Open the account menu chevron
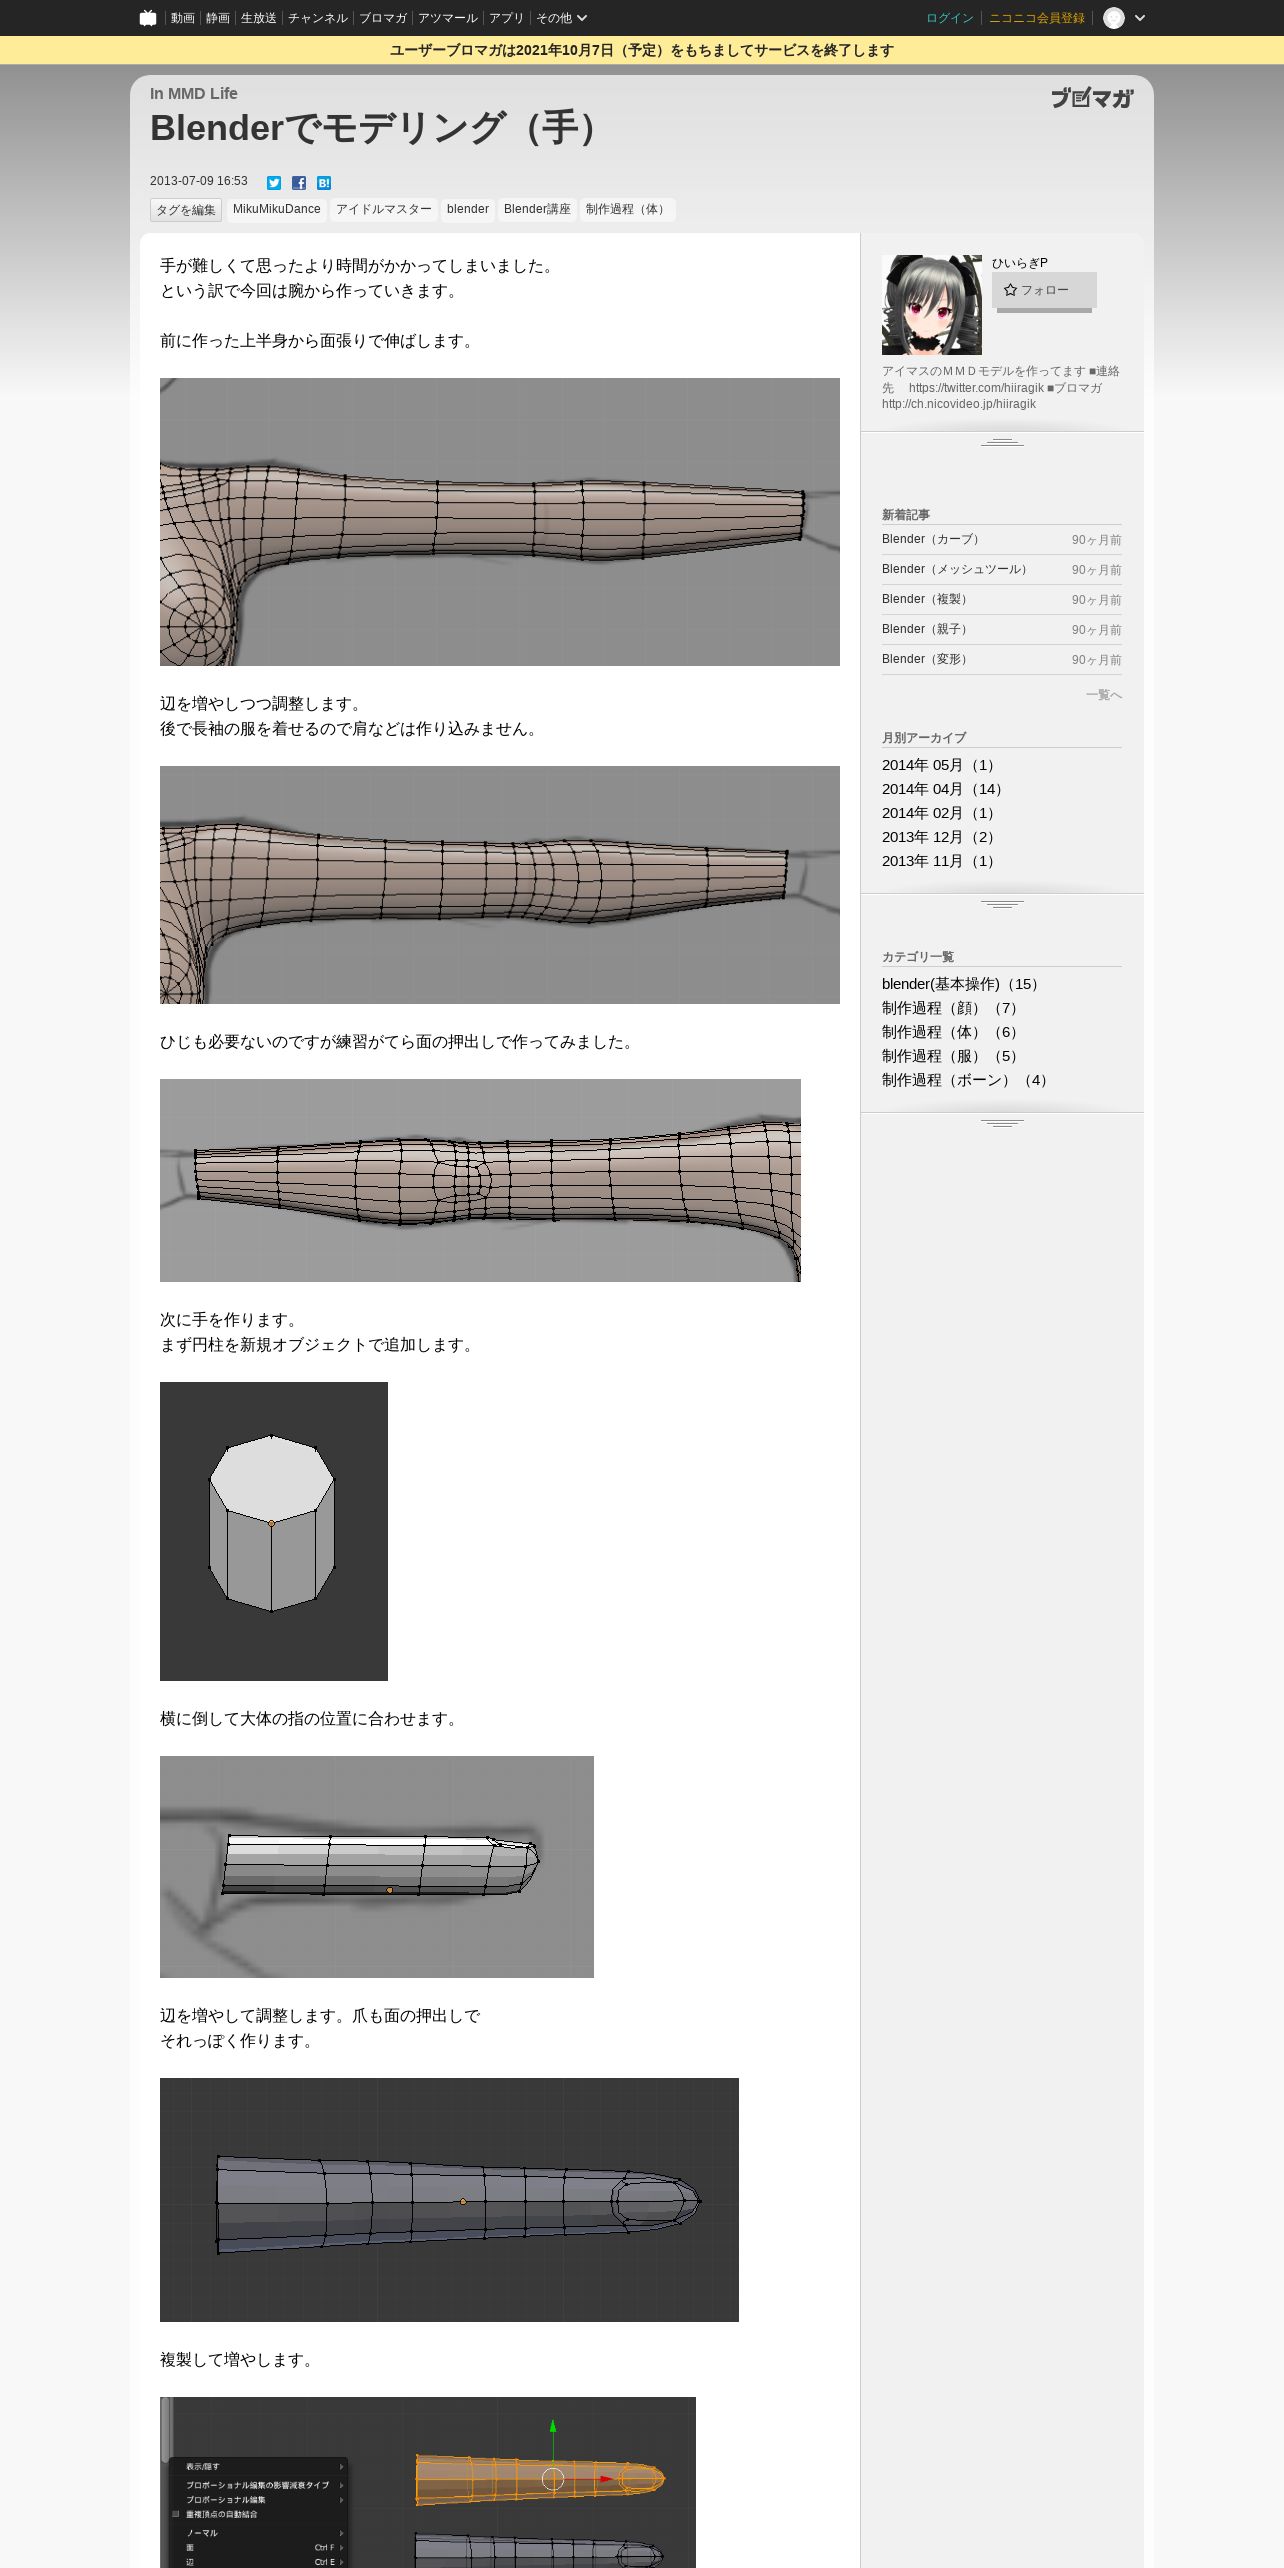Image resolution: width=1284 pixels, height=2568 pixels. pos(1140,18)
